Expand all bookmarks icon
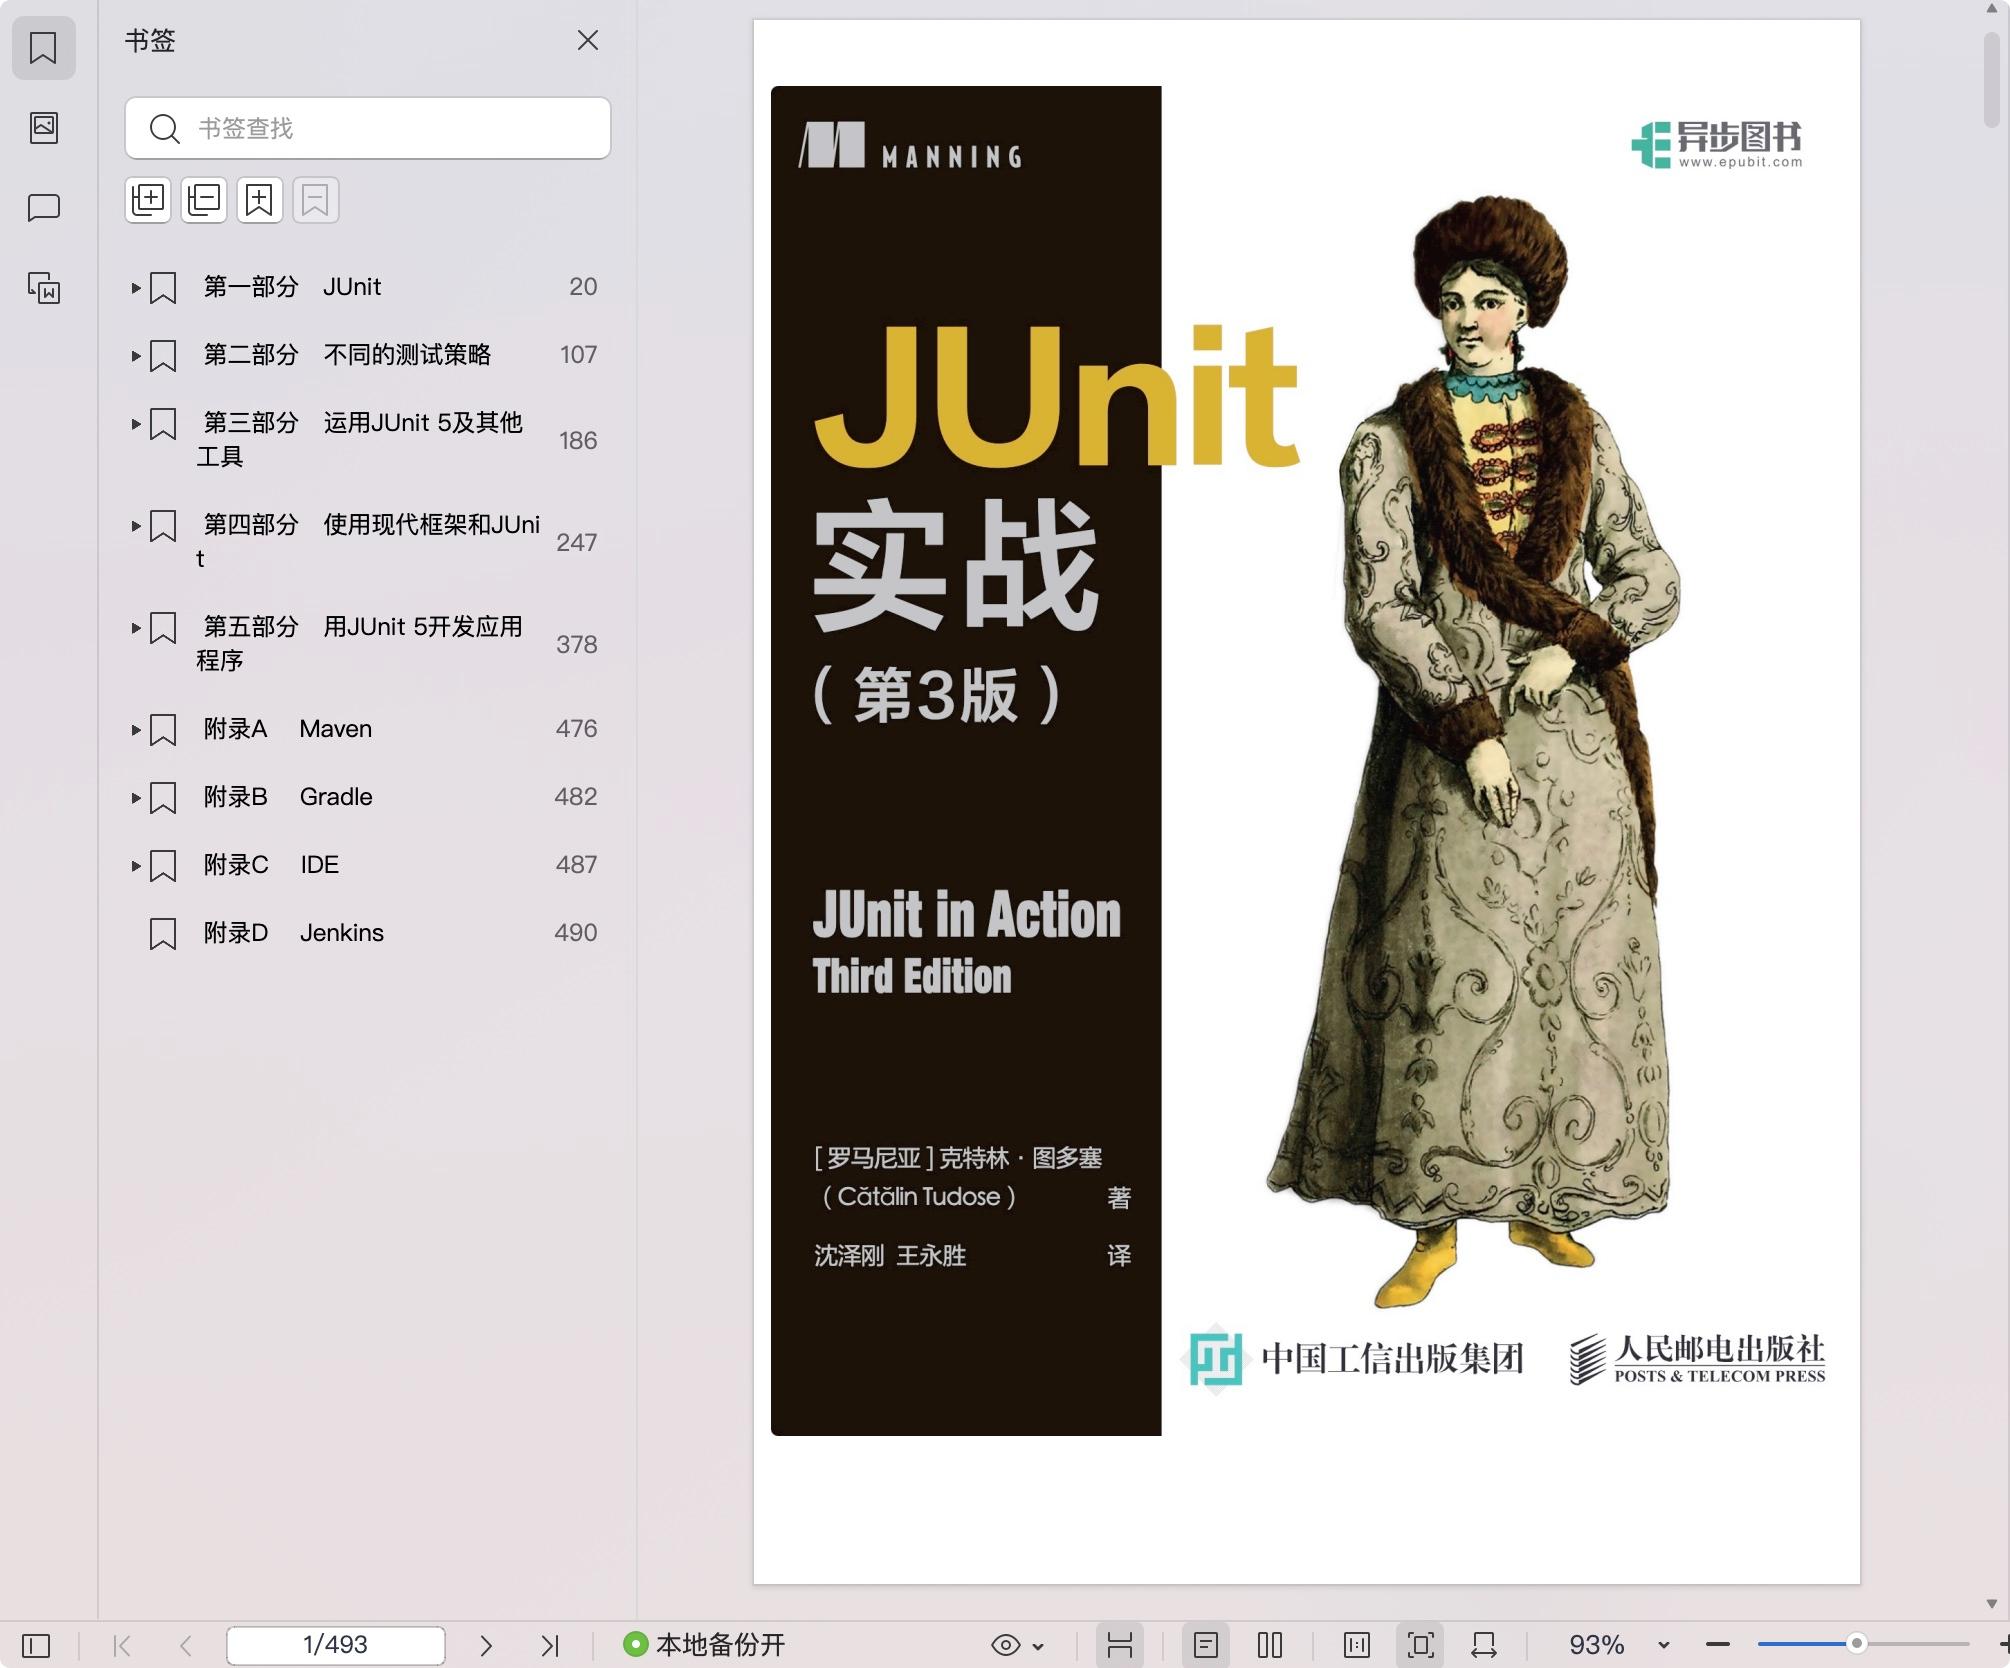This screenshot has height=1668, width=2010. coord(148,200)
